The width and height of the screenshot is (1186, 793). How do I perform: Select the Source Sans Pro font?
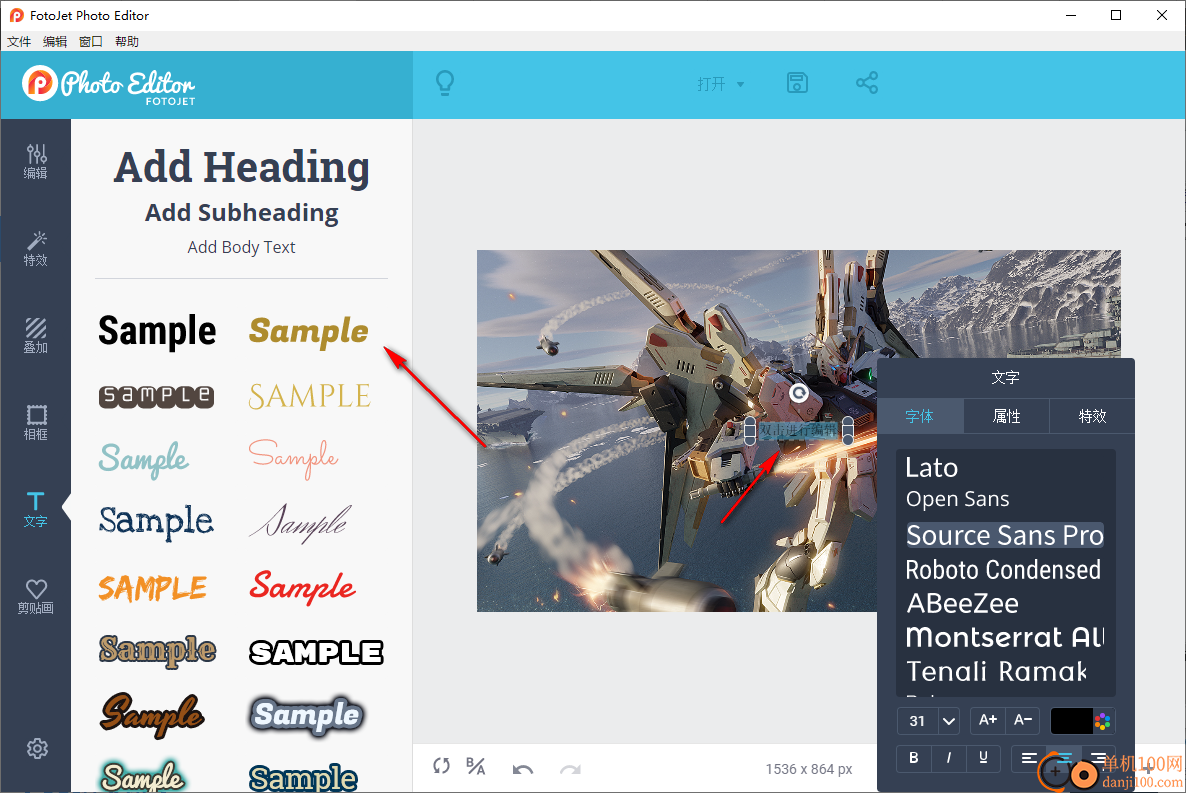(x=1005, y=535)
